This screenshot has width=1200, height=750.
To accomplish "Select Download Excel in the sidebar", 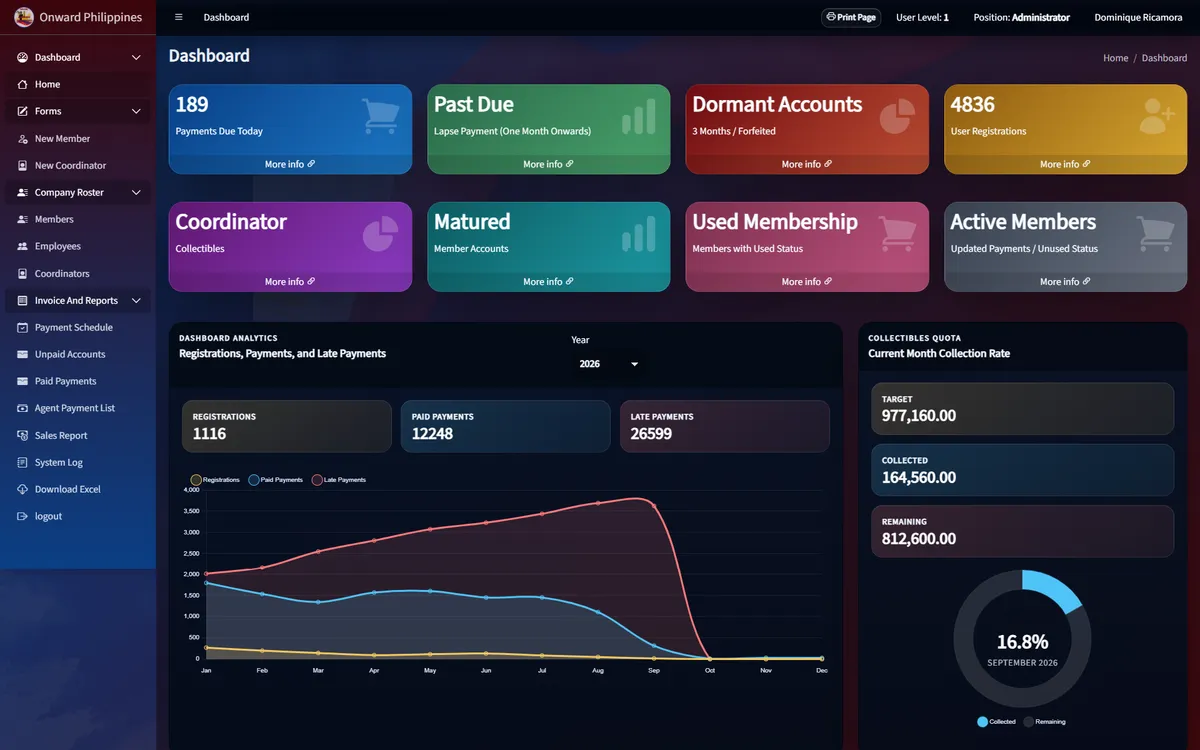I will click(78, 489).
